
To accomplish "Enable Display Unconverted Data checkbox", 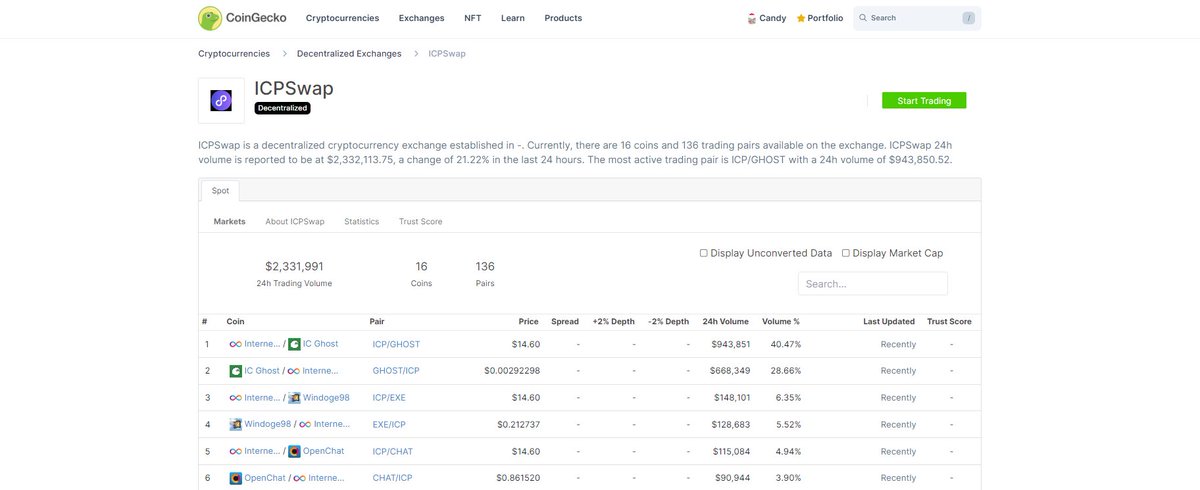I will (703, 253).
